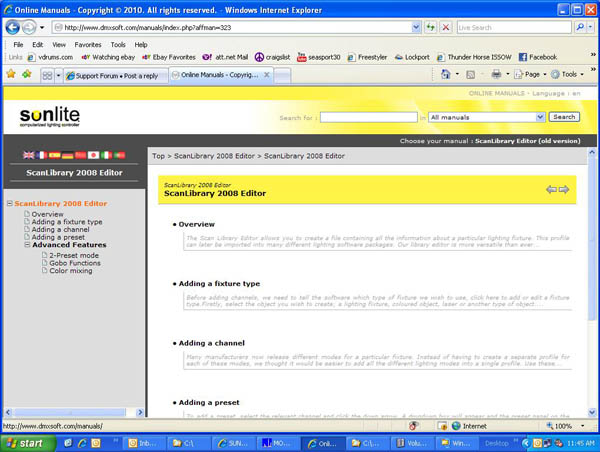Image resolution: width=600 pixels, height=452 pixels.
Task: Go back with the browser Back arrow
Action: pyautogui.click(x=13, y=28)
